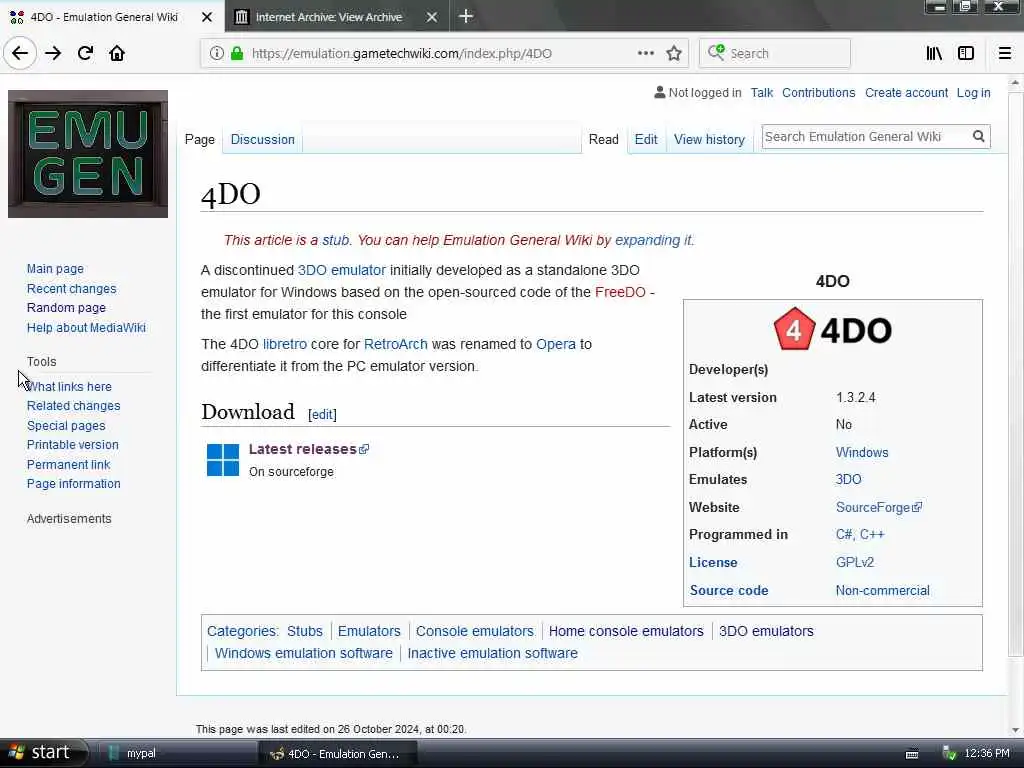Viewport: 1024px width, 768px height.
Task: Switch to Internet Archive: View Archive tab
Action: pos(328,17)
